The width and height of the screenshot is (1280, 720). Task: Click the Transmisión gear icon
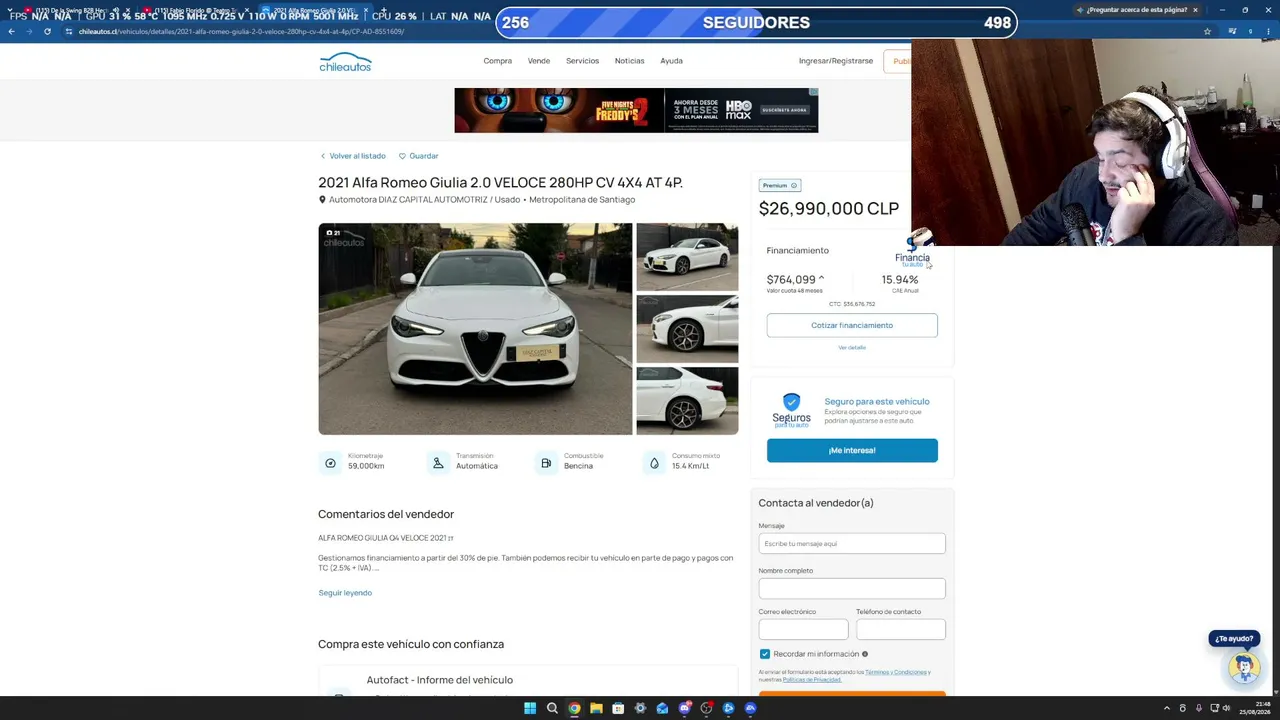(438, 463)
